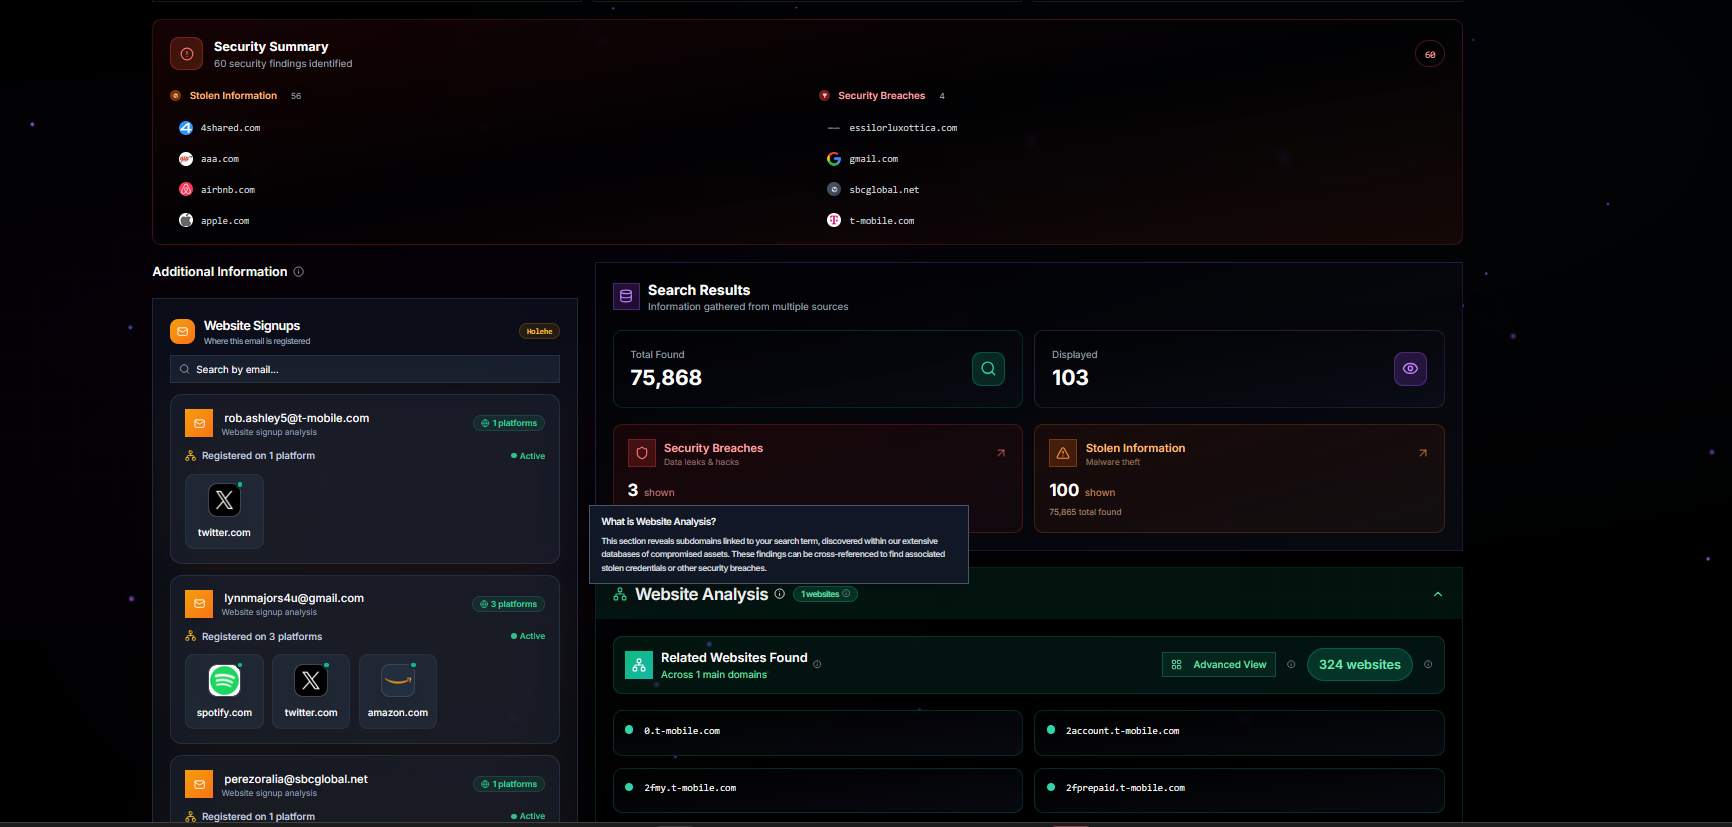Click the Displayed 103 value

pyautogui.click(x=1070, y=378)
